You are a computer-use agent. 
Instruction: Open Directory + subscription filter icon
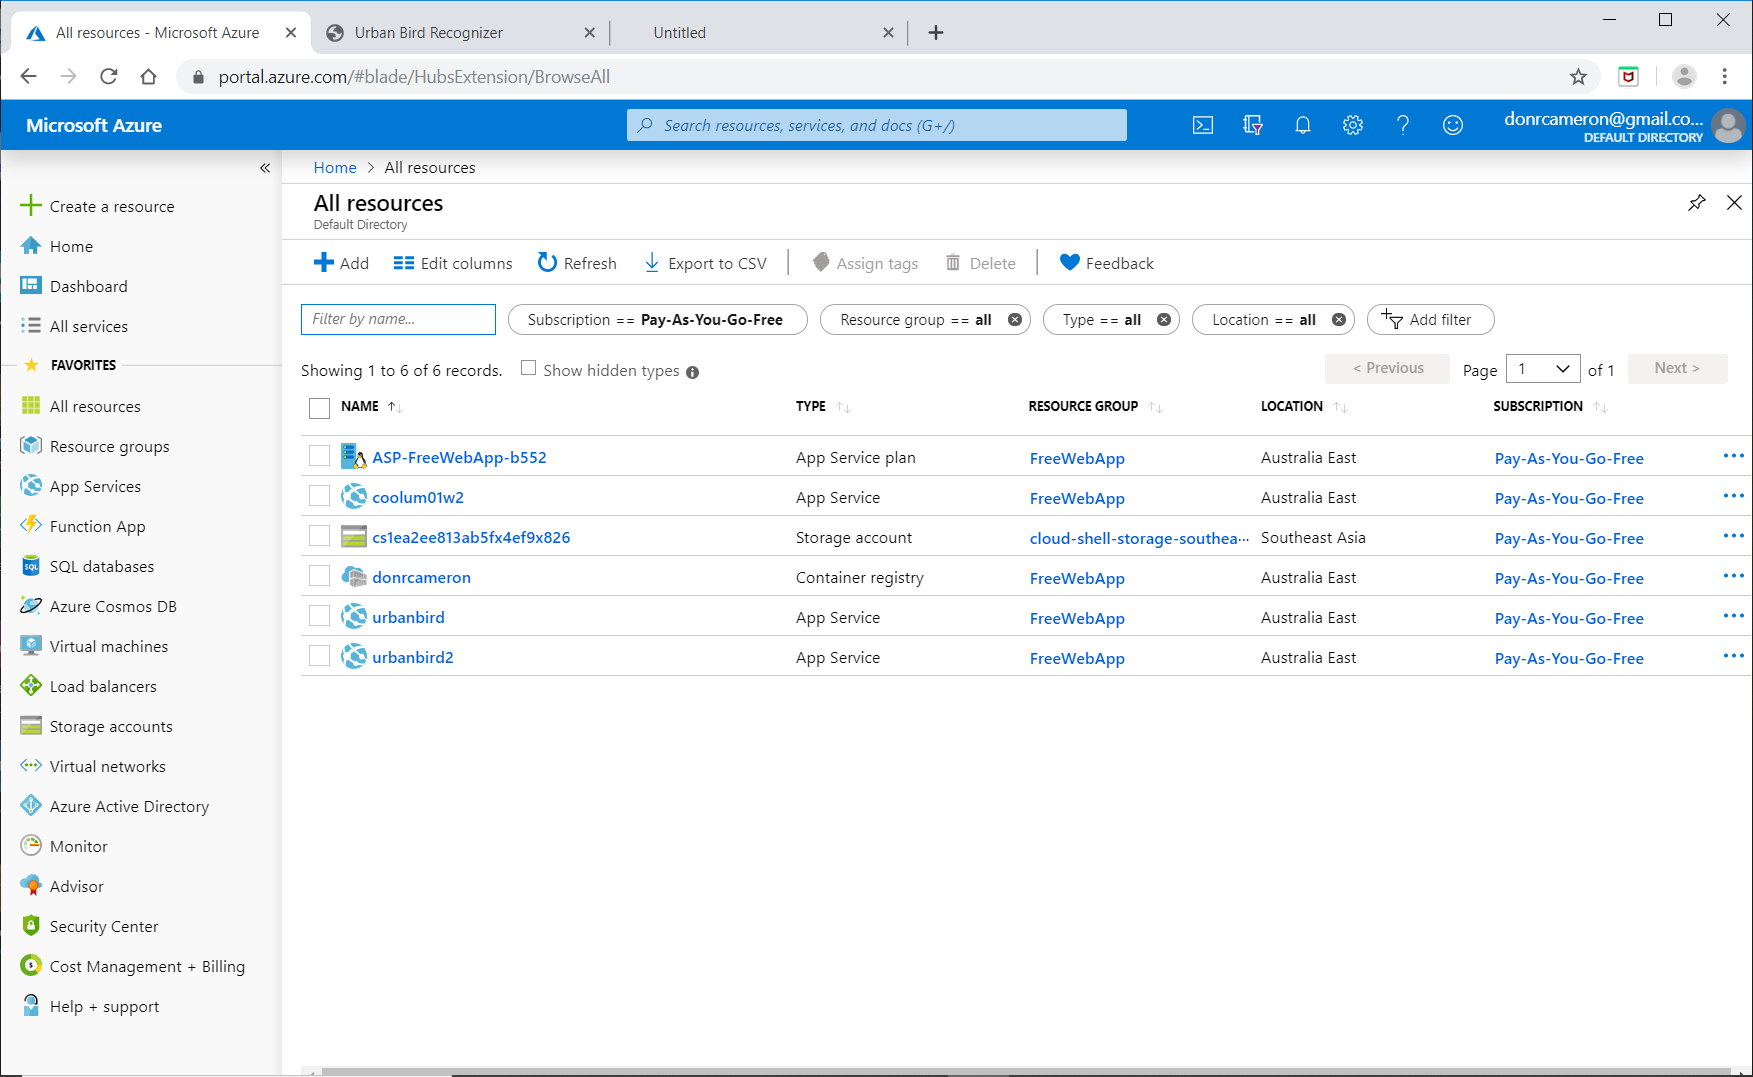(x=1253, y=125)
